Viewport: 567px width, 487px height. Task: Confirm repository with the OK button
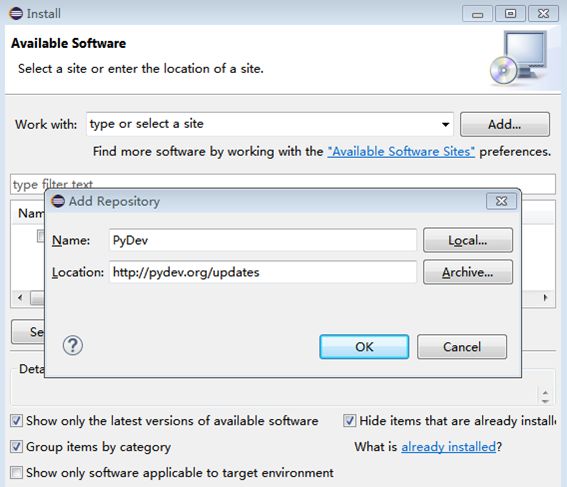[364, 347]
